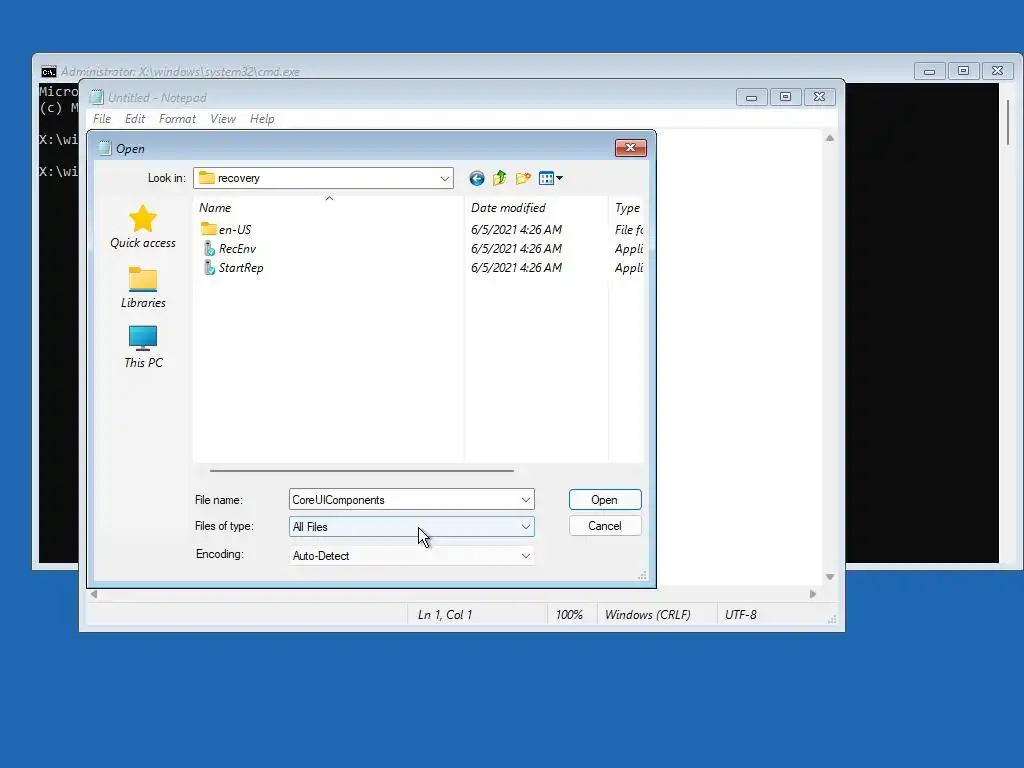Close the Open dialog with red X
The width and height of the screenshot is (1024, 768).
coord(630,148)
